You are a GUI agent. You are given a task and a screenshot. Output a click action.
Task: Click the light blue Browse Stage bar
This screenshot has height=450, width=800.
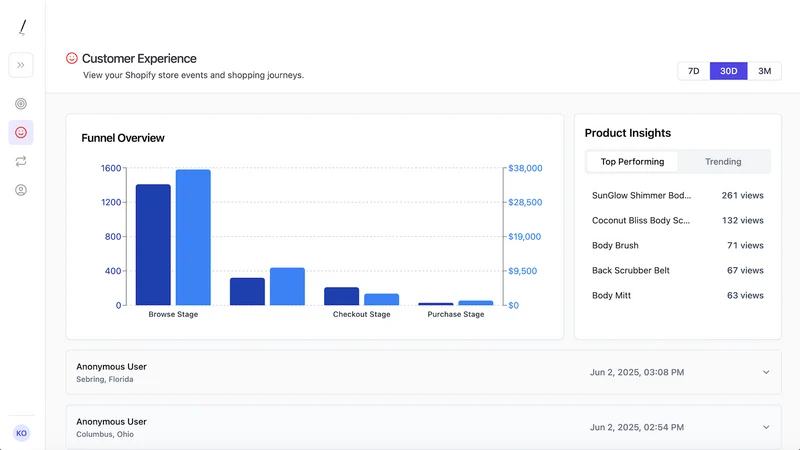click(x=193, y=237)
